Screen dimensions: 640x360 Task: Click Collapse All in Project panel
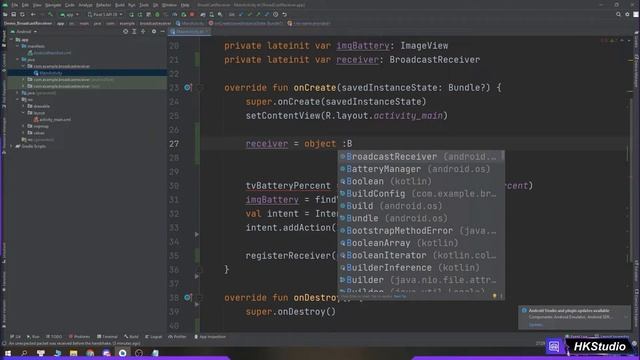pyautogui.click(x=143, y=31)
